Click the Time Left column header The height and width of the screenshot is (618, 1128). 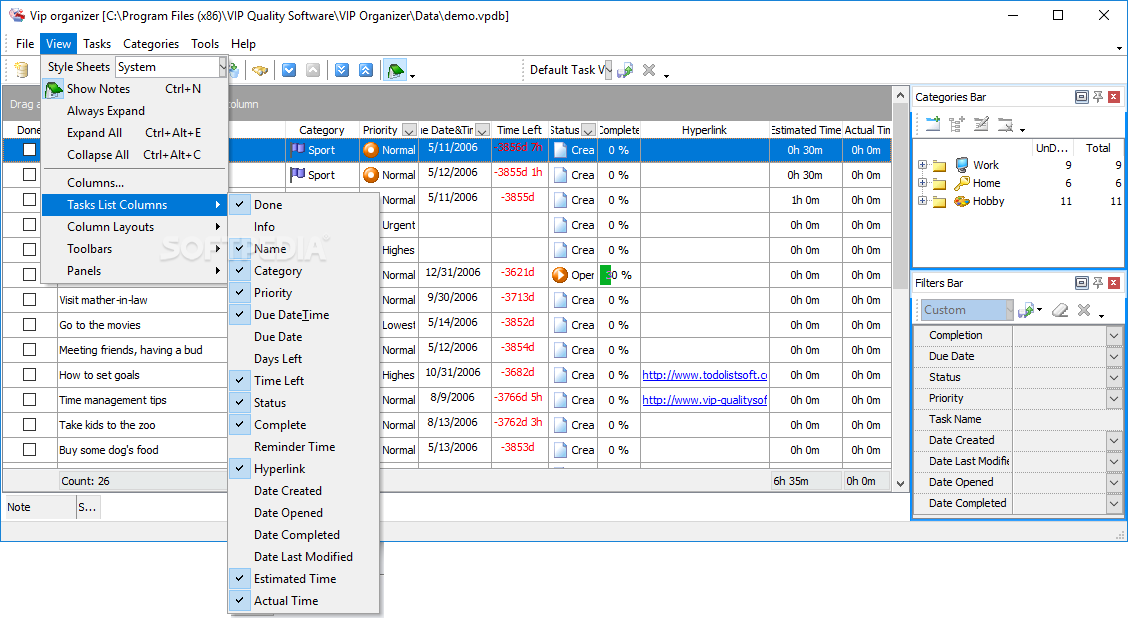point(519,130)
